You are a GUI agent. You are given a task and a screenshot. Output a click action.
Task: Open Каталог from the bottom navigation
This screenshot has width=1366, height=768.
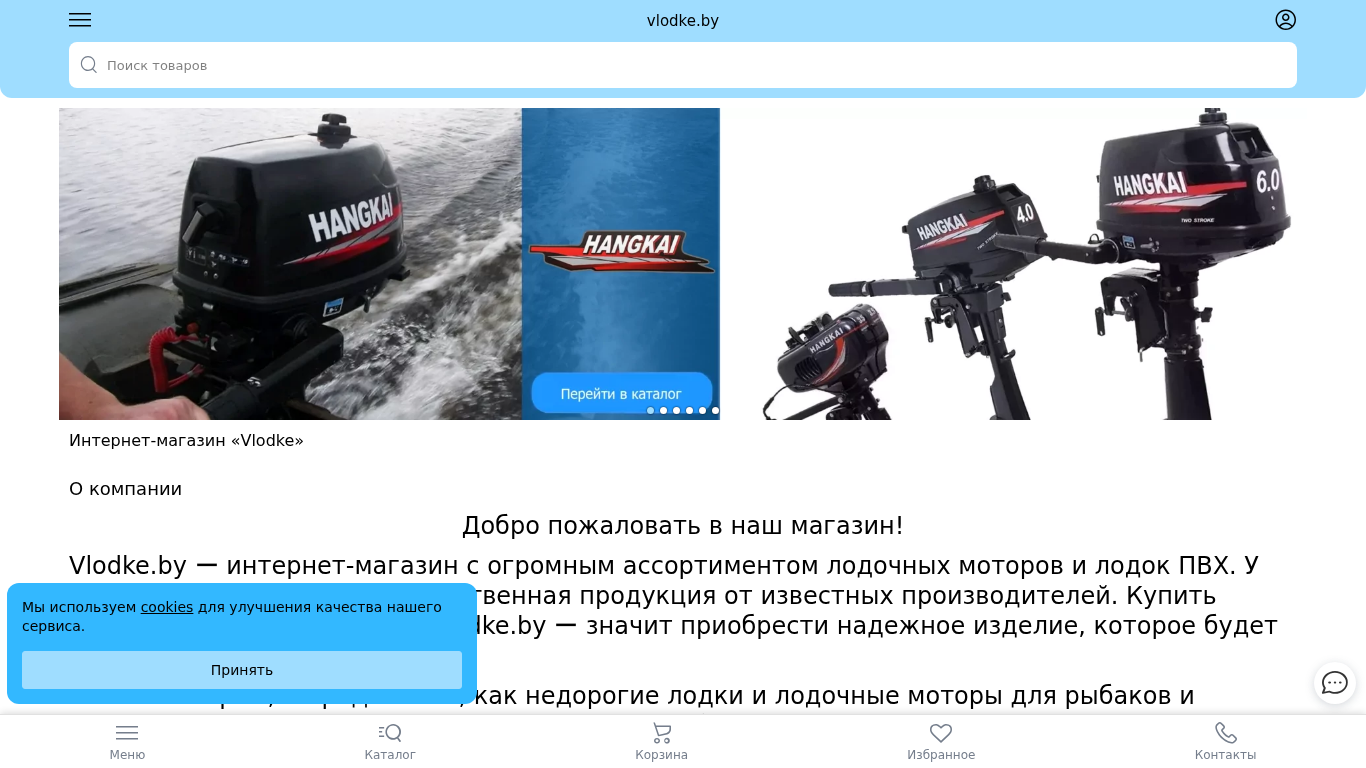pyautogui.click(x=390, y=742)
